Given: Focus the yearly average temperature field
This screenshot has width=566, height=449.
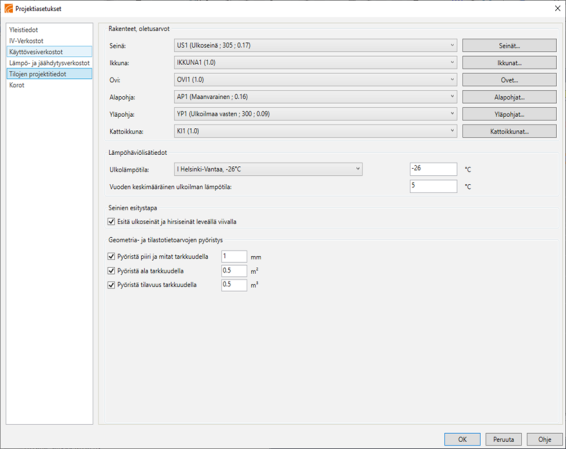Looking at the screenshot, I should [x=434, y=186].
